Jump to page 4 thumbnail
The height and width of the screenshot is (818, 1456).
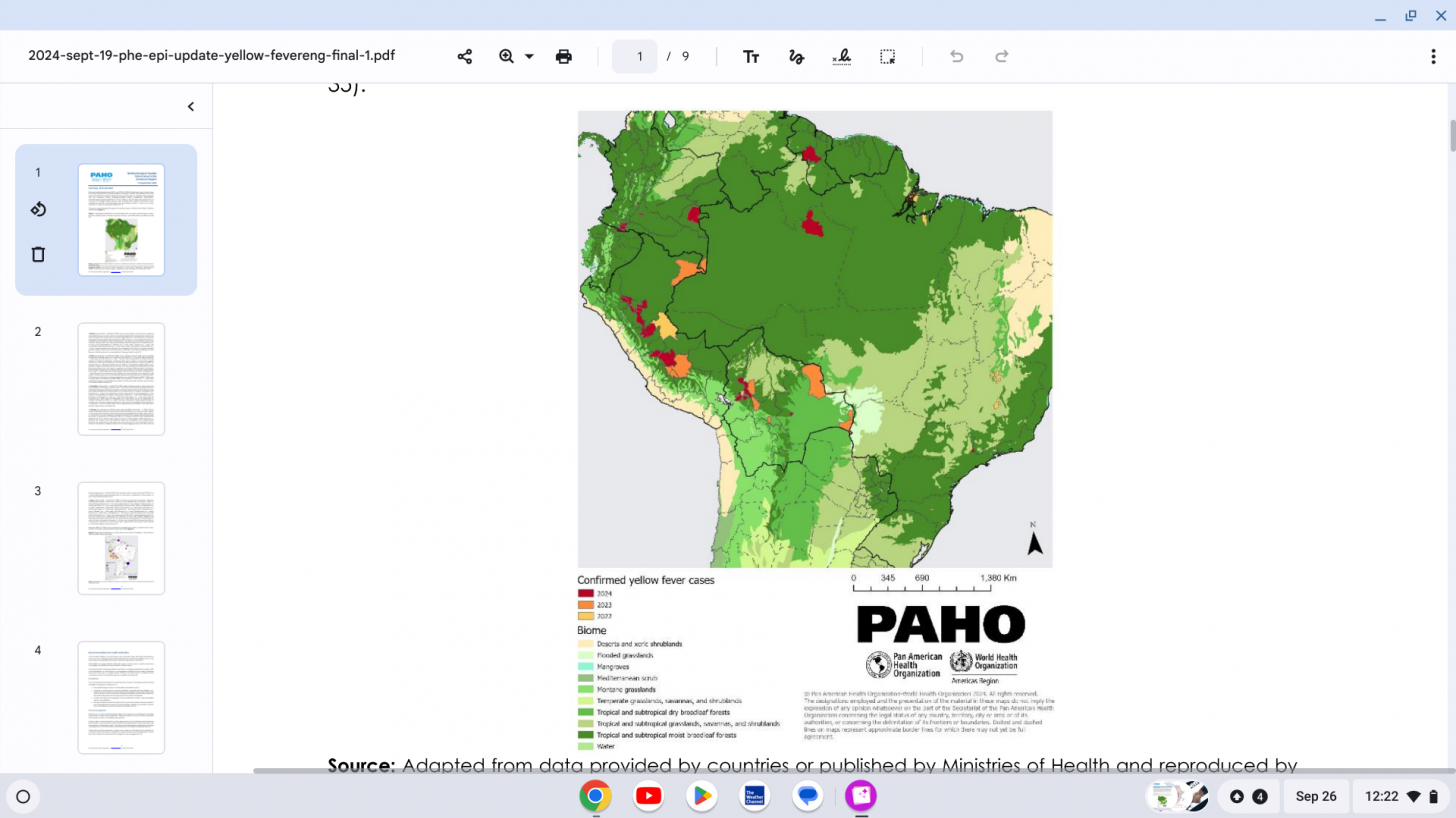(121, 697)
